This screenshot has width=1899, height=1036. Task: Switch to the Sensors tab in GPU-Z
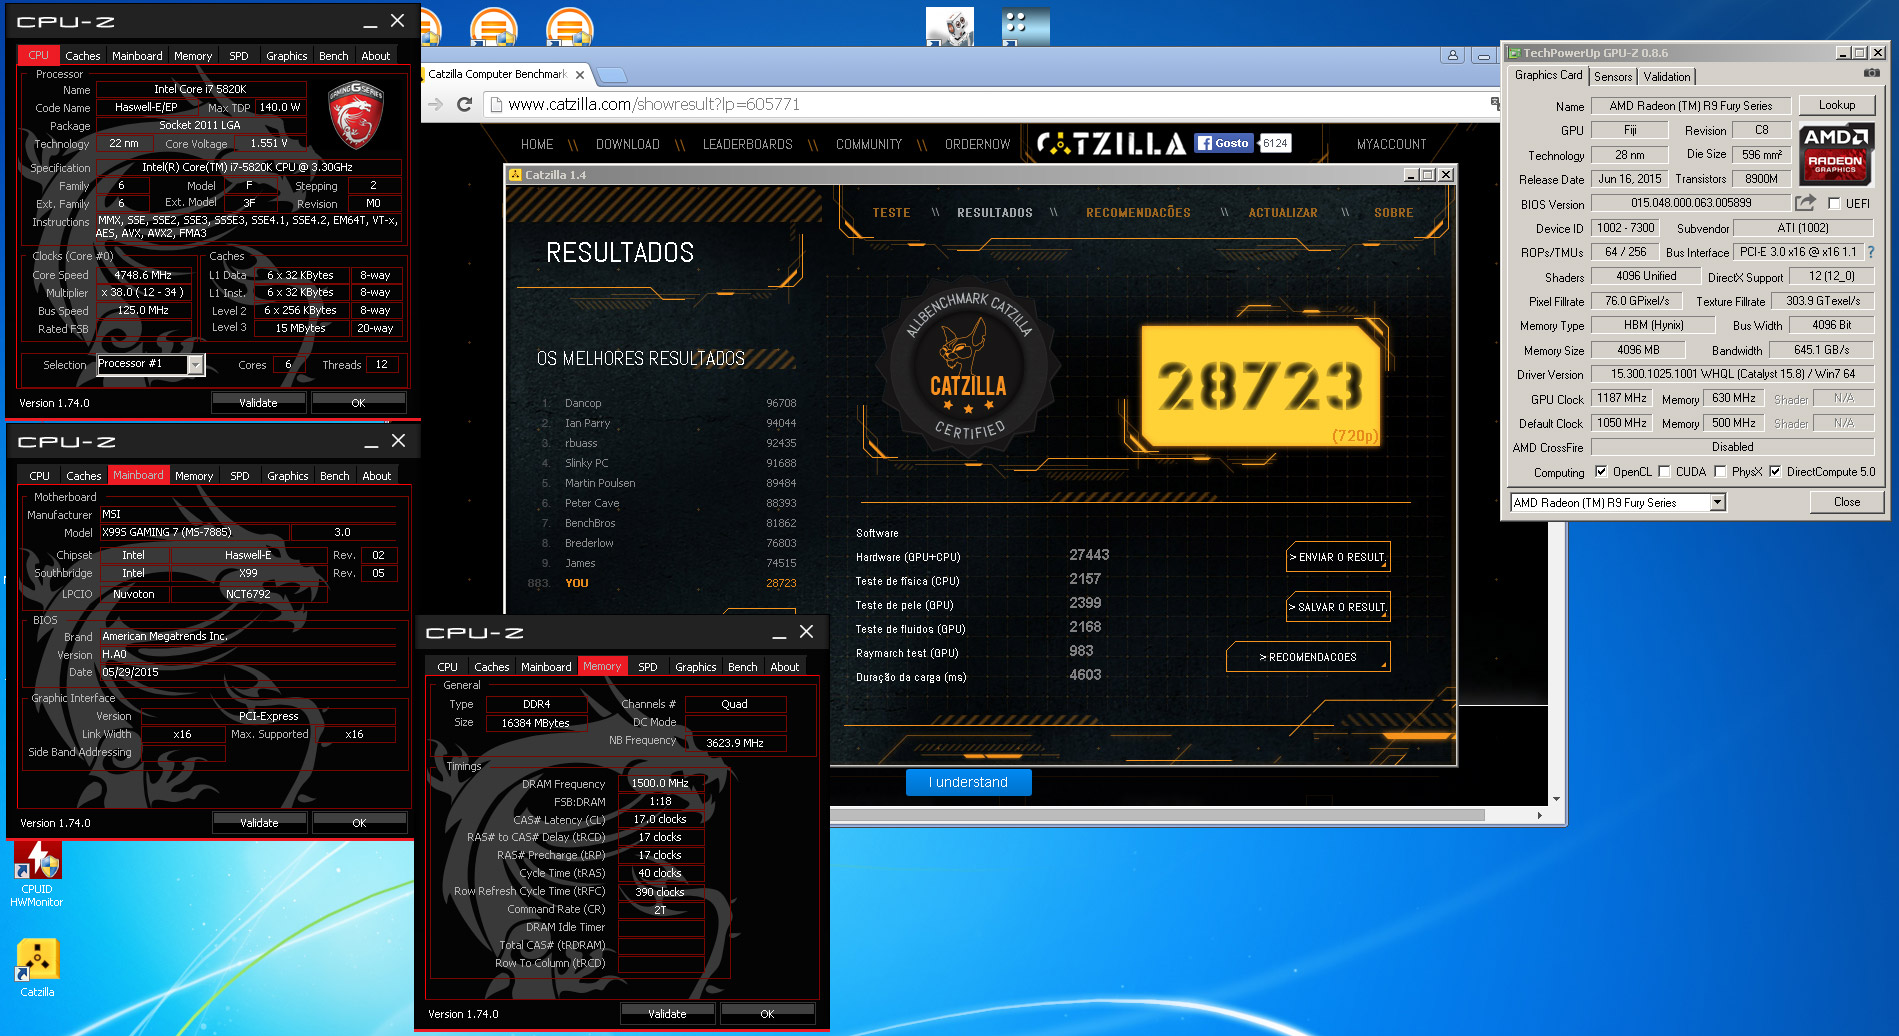pos(1612,77)
